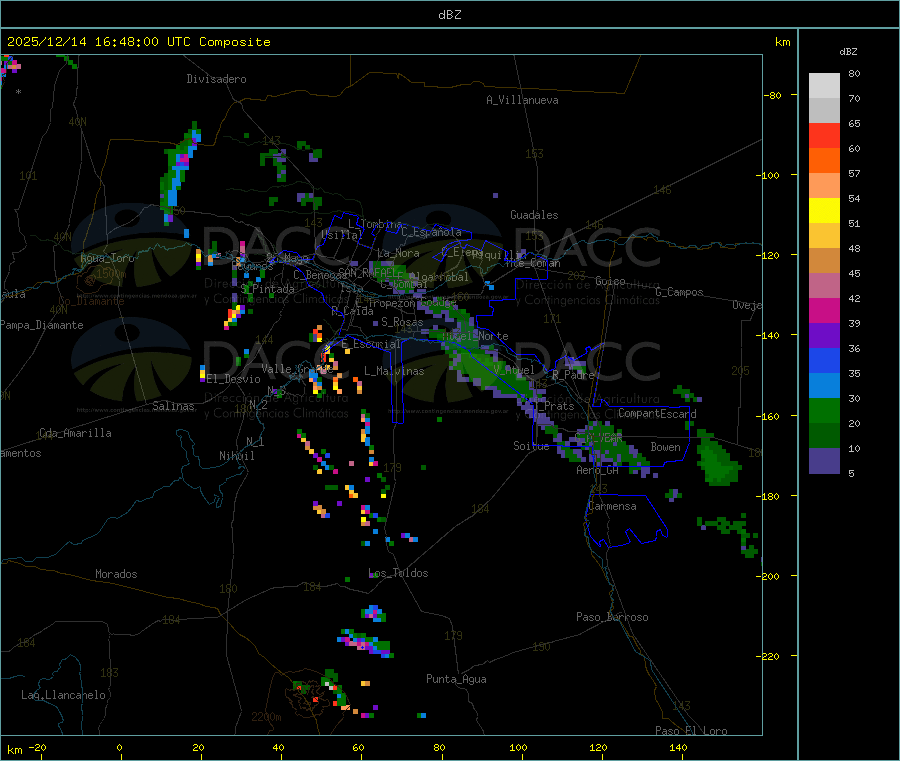Click the Morados label
This screenshot has height=761, width=900.
click(x=116, y=574)
